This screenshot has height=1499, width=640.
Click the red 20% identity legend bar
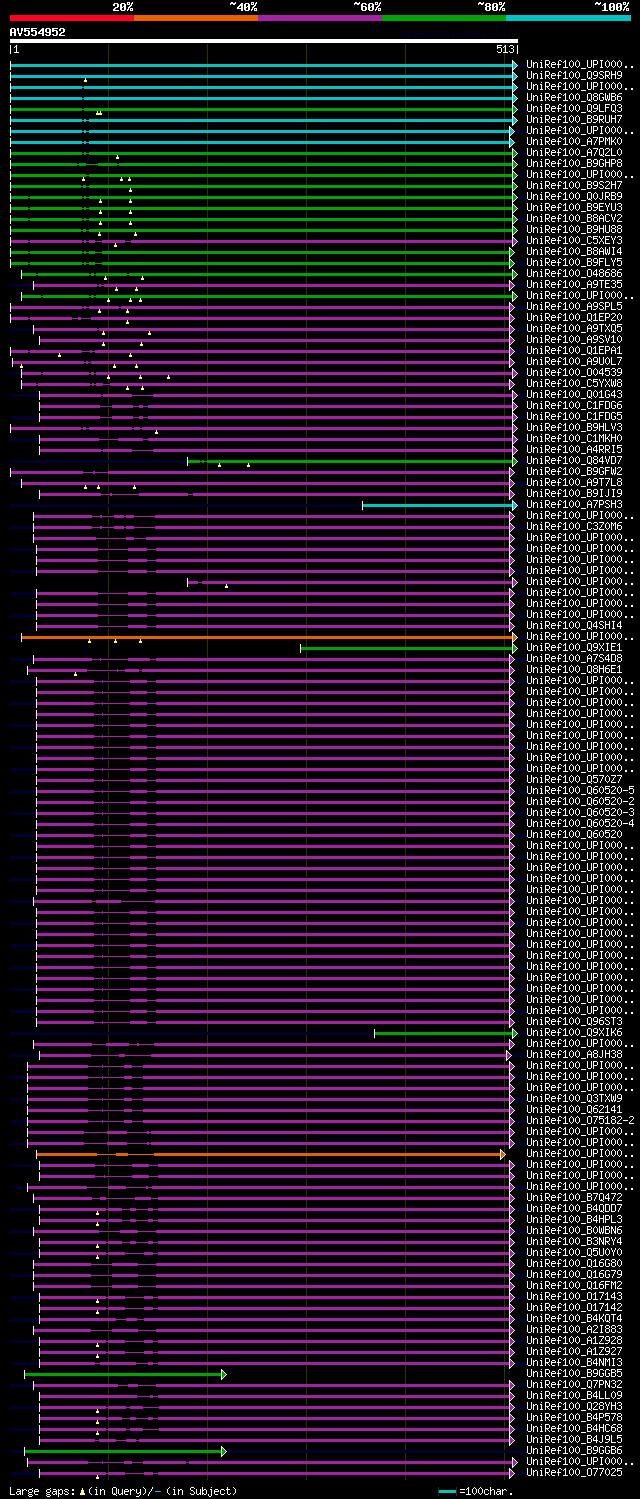(x=71, y=18)
